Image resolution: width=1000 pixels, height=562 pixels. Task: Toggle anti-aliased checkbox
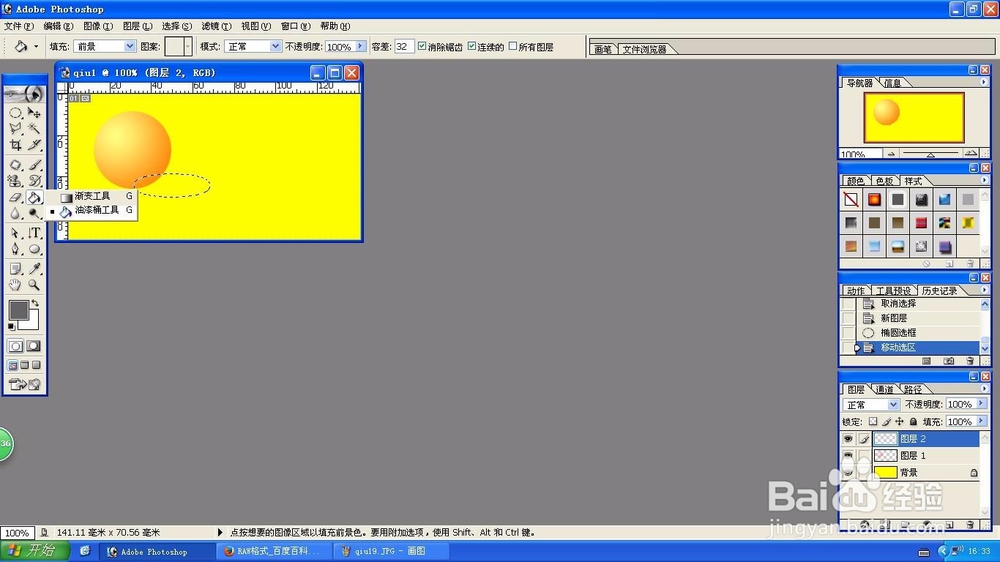[x=422, y=46]
